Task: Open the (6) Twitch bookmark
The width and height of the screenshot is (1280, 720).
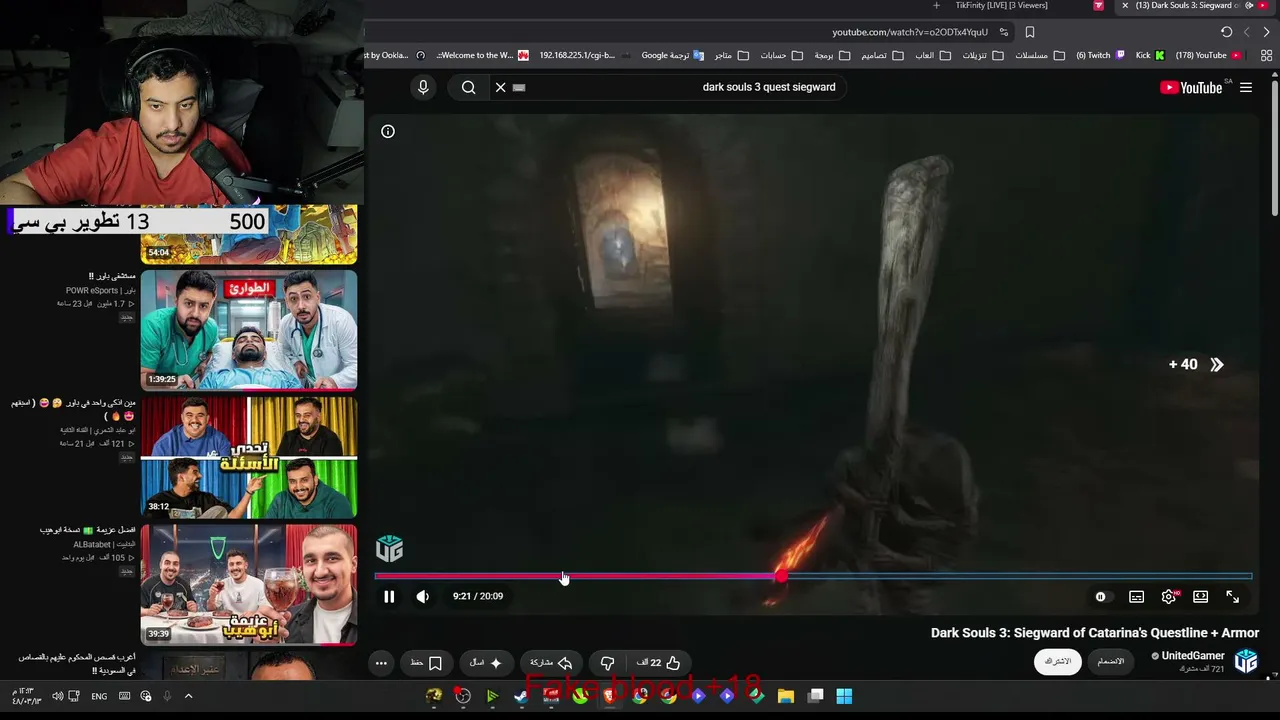Action: tap(1100, 56)
